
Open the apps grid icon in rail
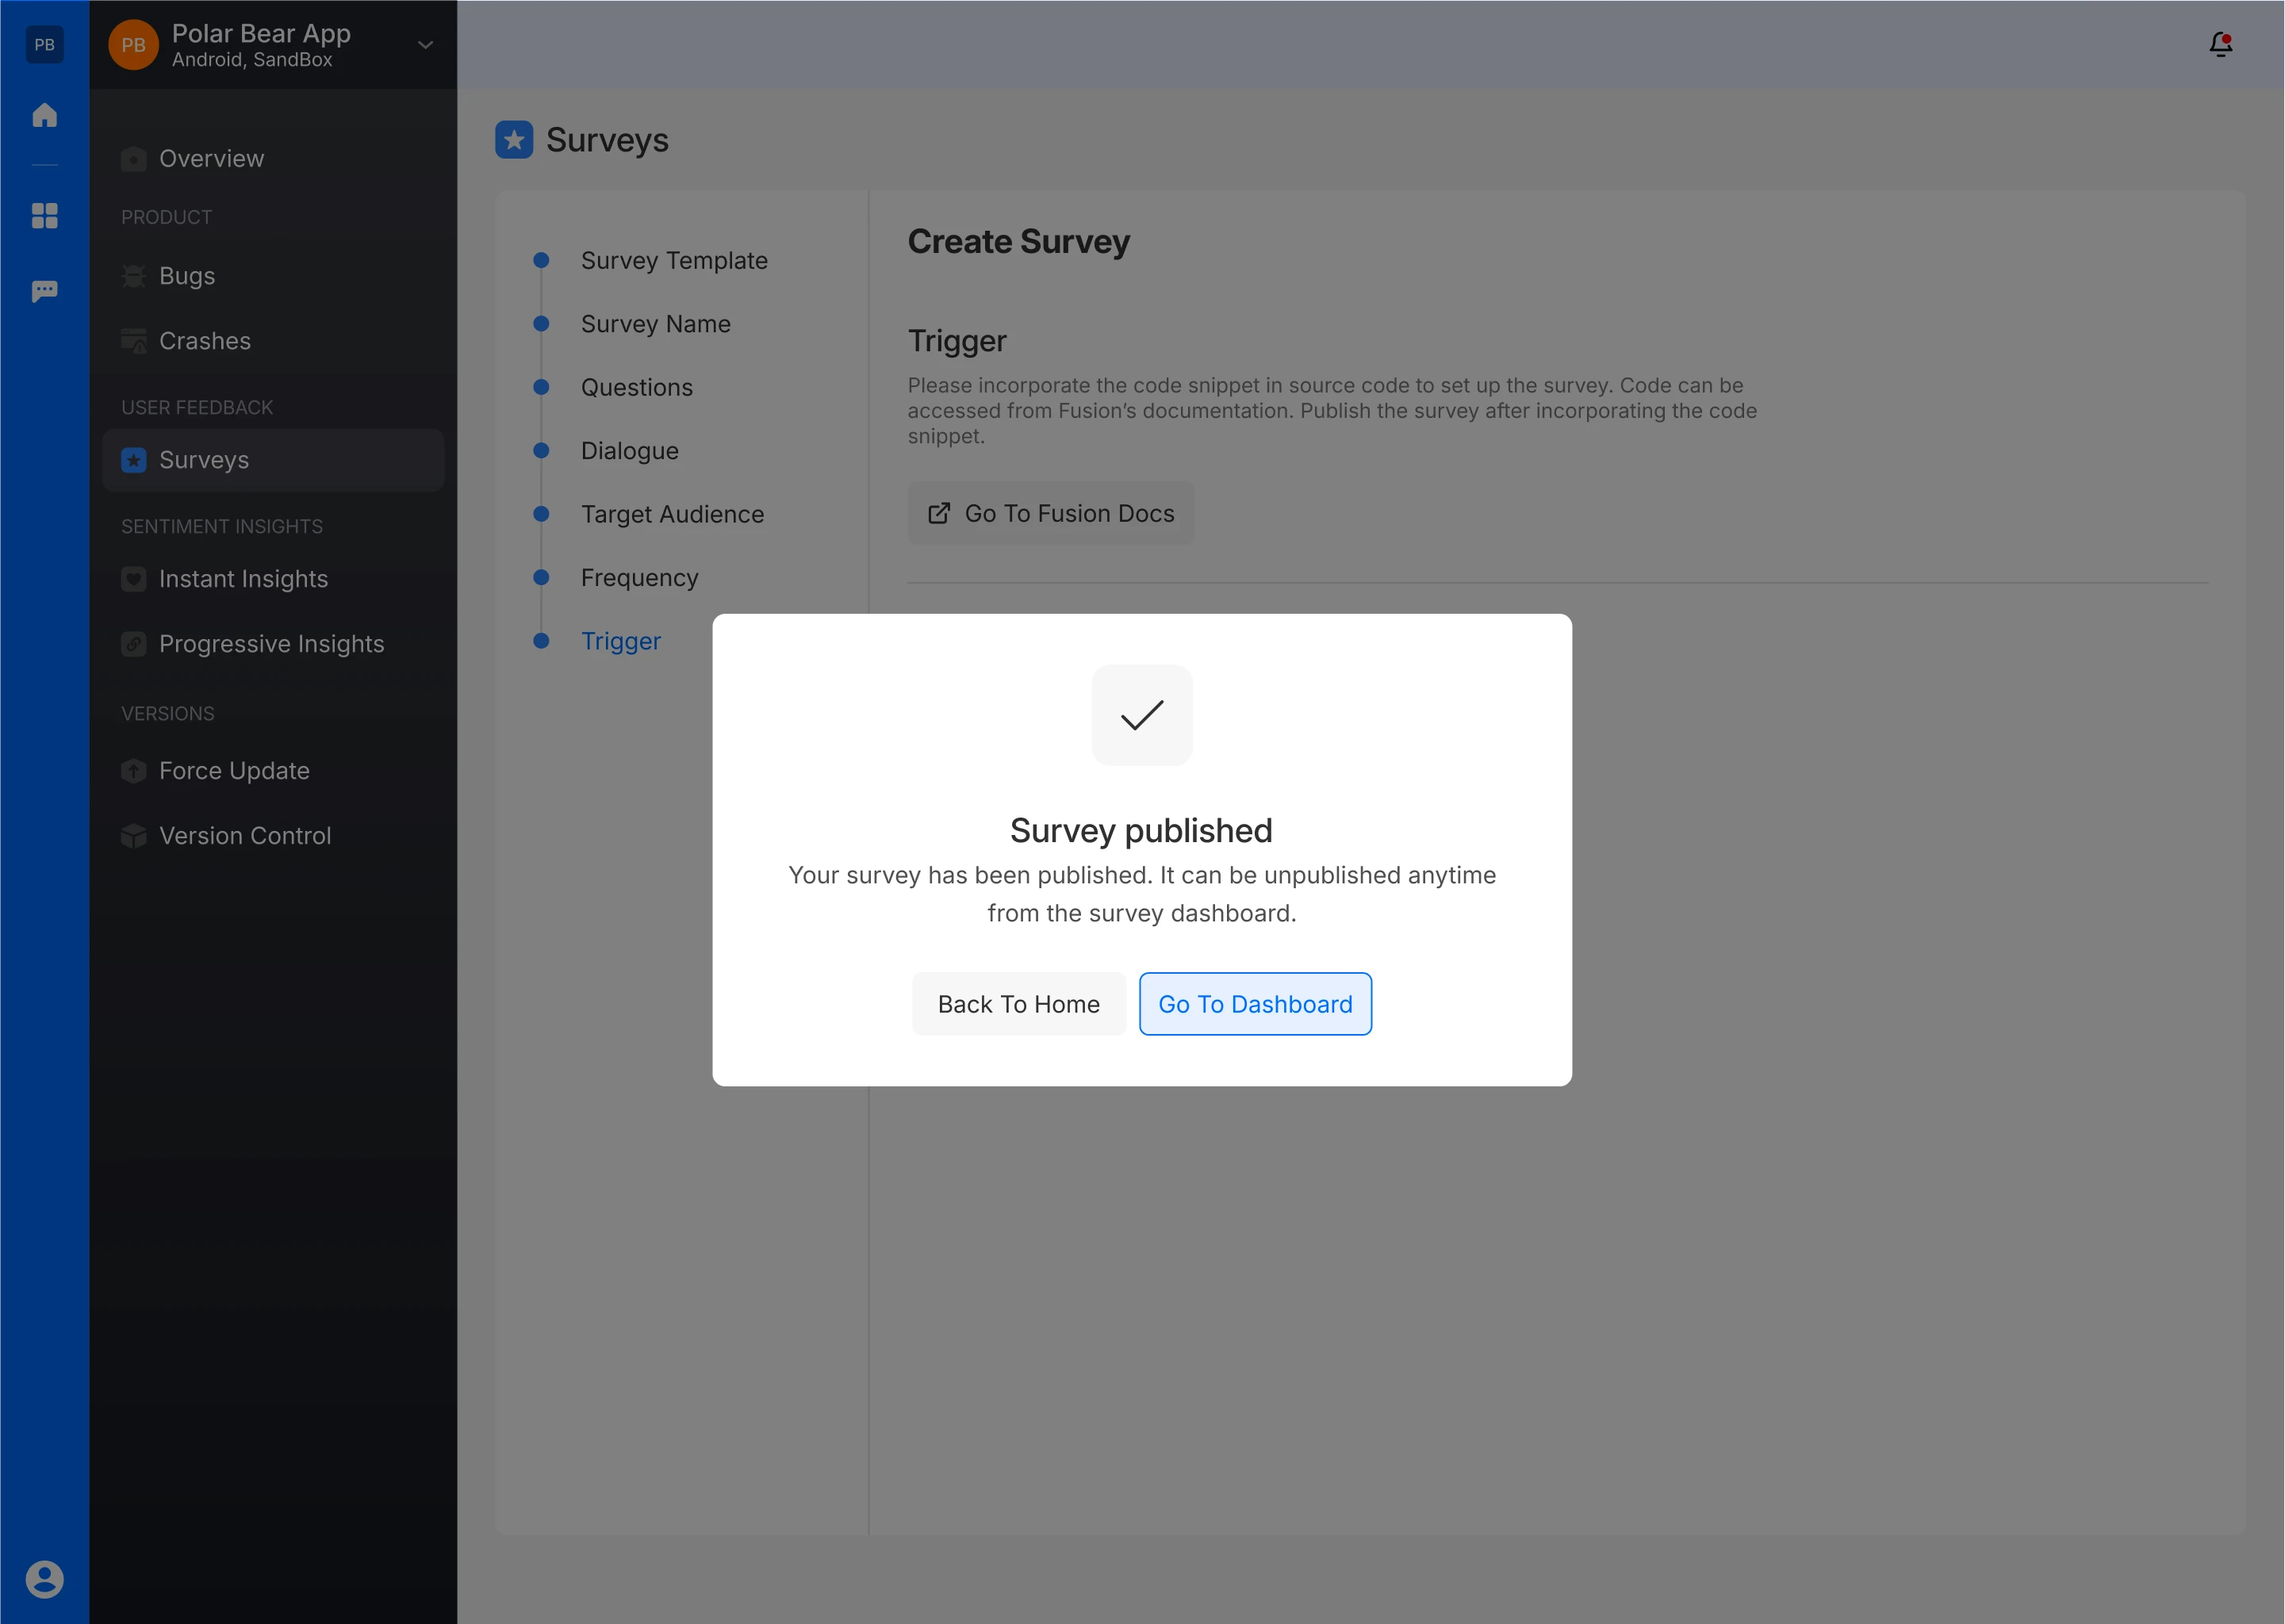[x=44, y=216]
